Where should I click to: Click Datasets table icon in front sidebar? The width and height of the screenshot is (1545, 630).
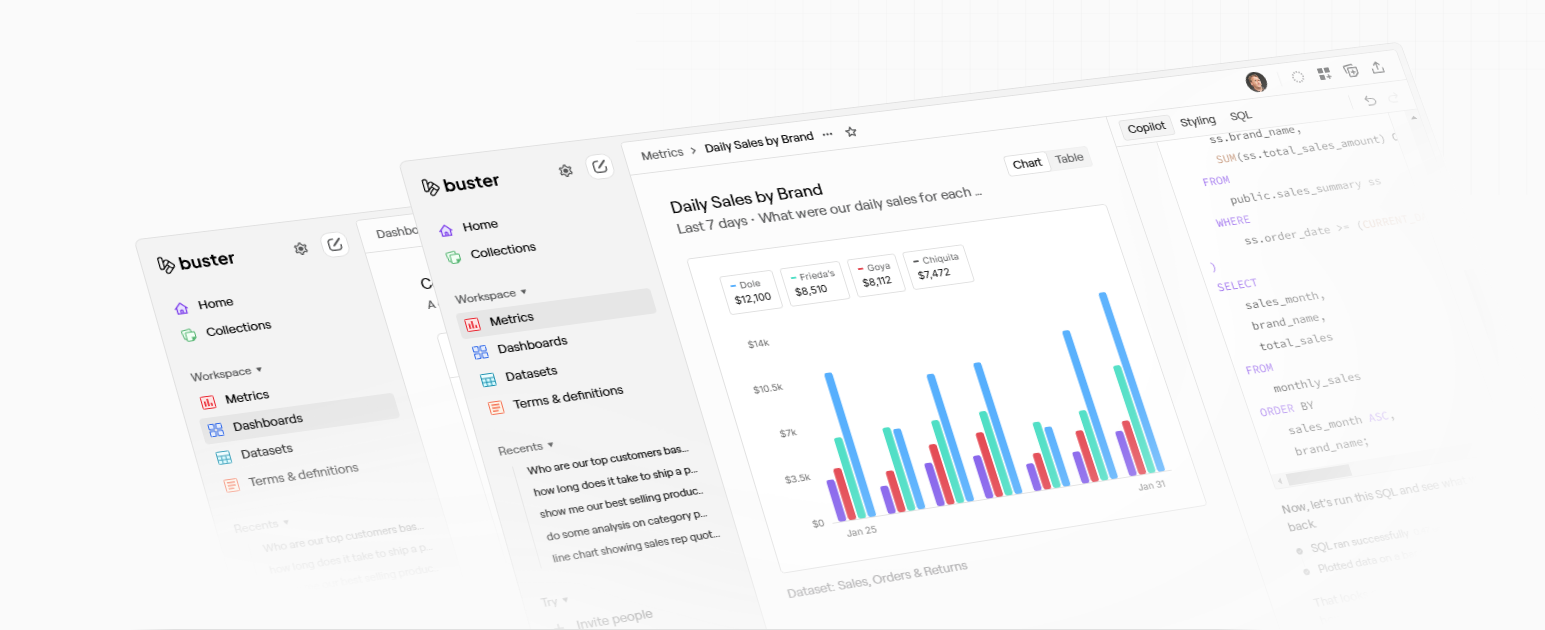(488, 379)
